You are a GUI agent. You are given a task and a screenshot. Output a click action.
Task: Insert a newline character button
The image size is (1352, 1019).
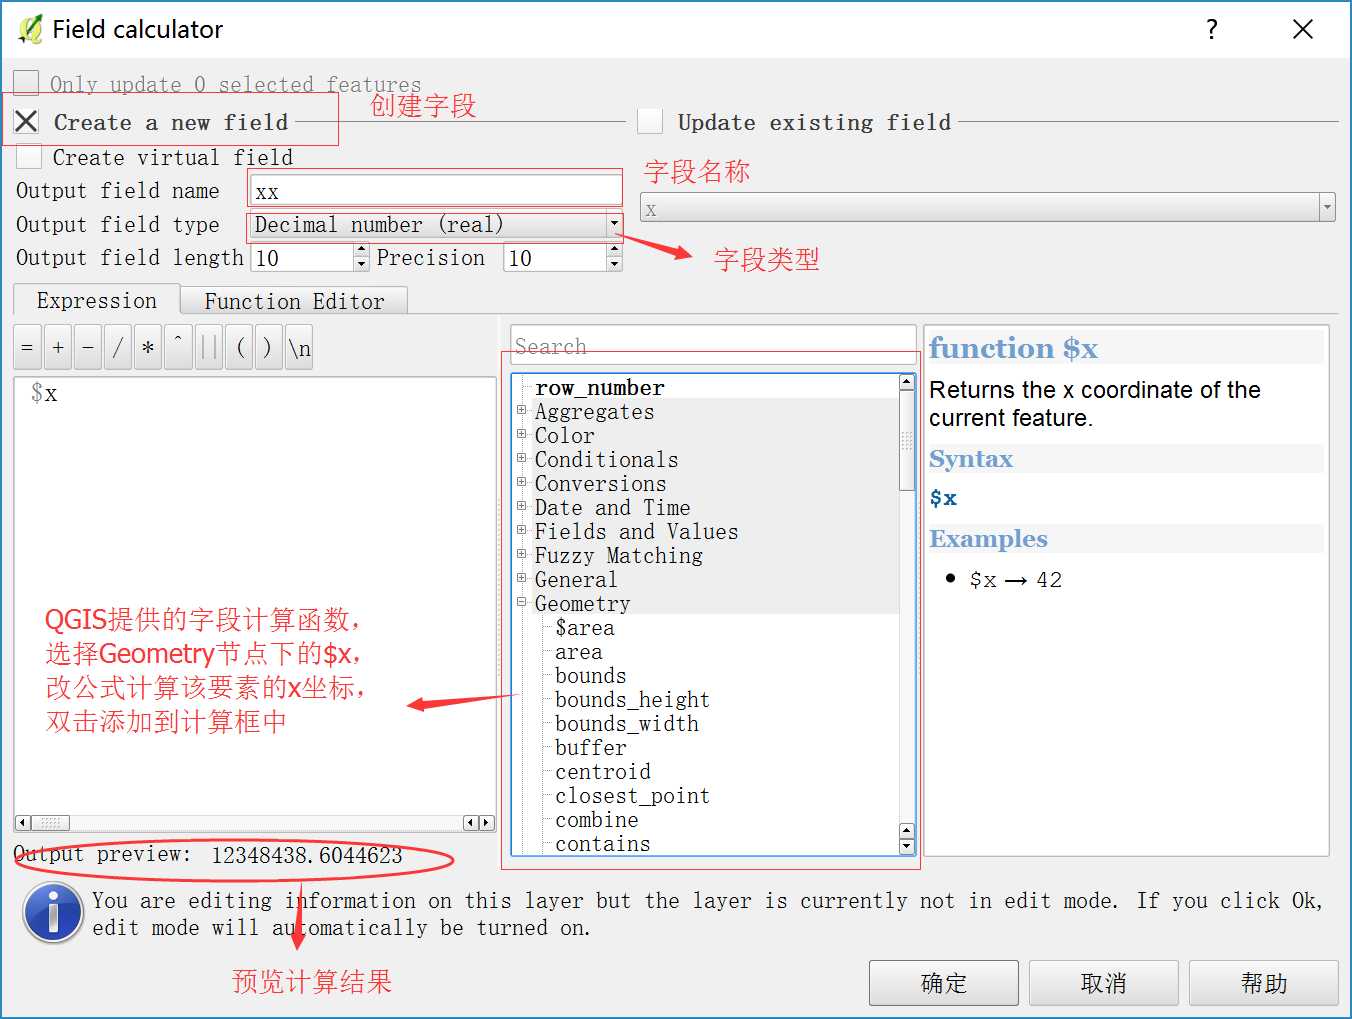(x=299, y=348)
